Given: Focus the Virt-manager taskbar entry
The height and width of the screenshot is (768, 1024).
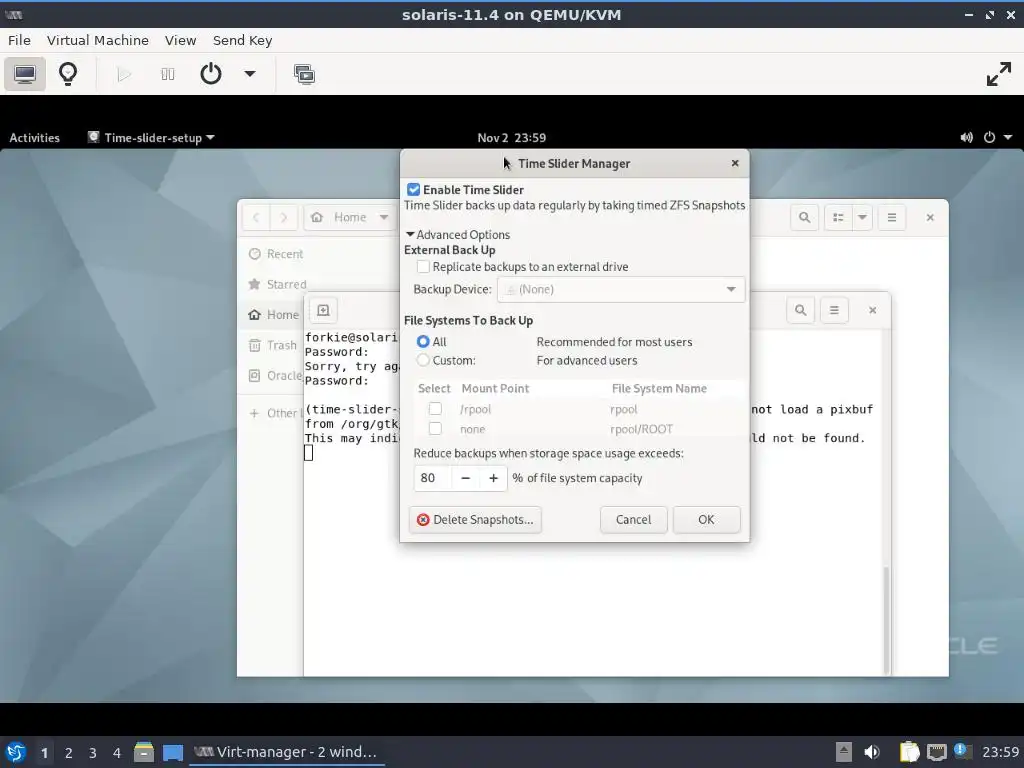Looking at the screenshot, I should tap(287, 752).
